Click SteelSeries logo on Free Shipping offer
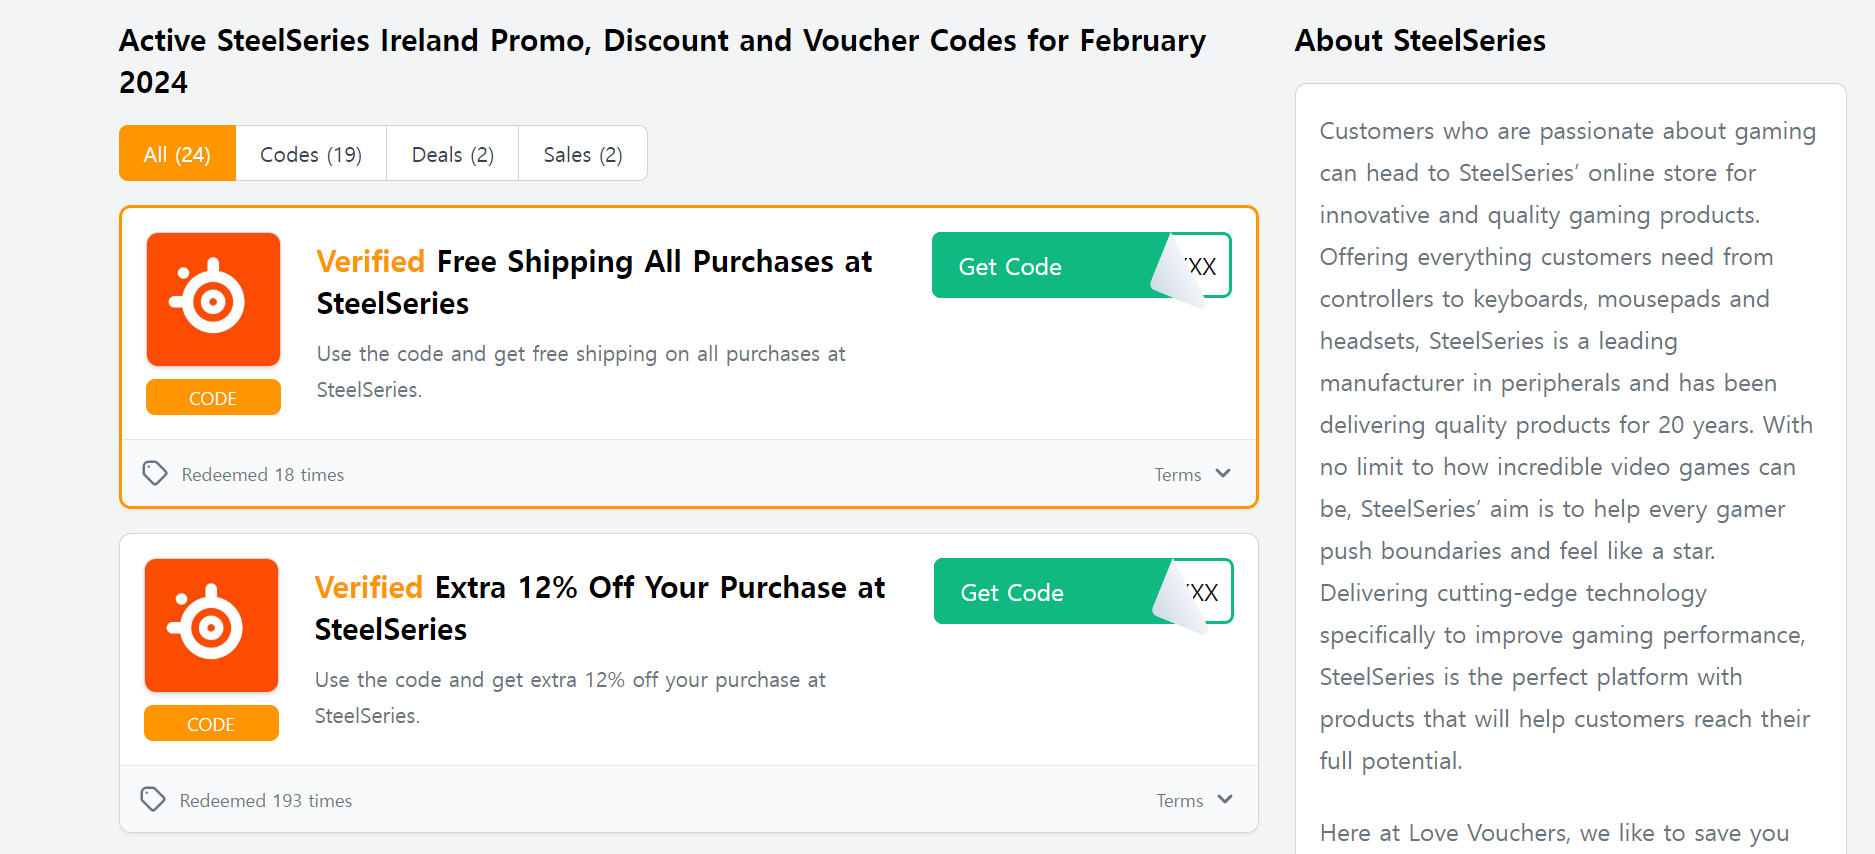The height and width of the screenshot is (854, 1875). pos(213,299)
